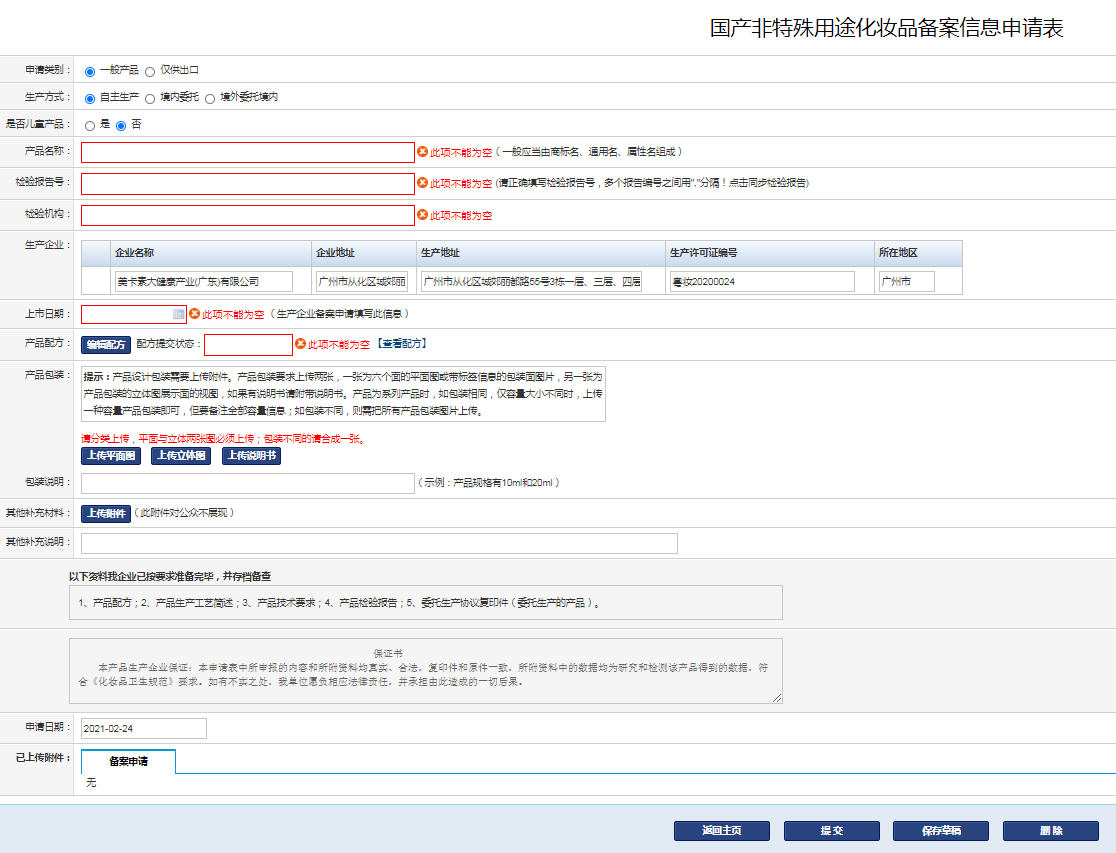The height and width of the screenshot is (853, 1116).
Task: Click the 上传立体图 button
Action: (181, 456)
